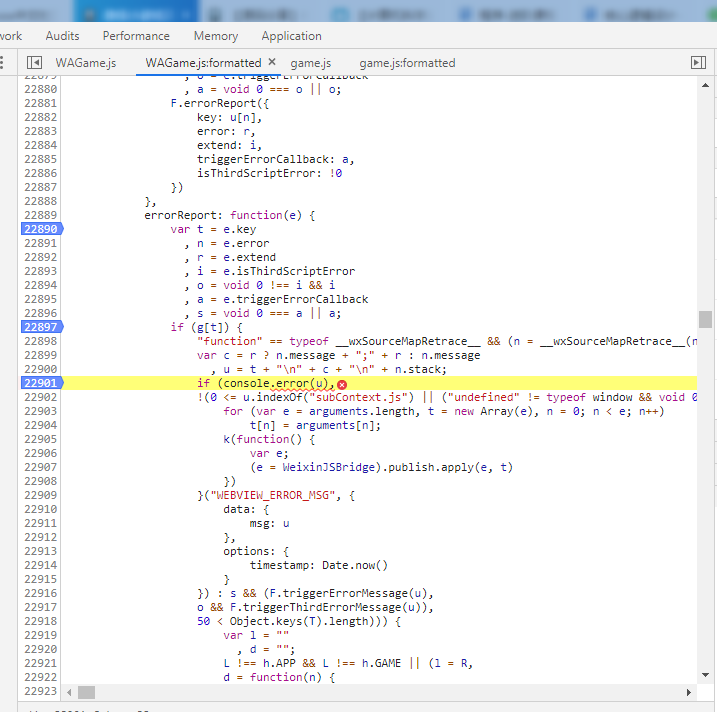The width and height of the screenshot is (717, 712).
Task: Open the Performance panel tab
Action: (136, 36)
